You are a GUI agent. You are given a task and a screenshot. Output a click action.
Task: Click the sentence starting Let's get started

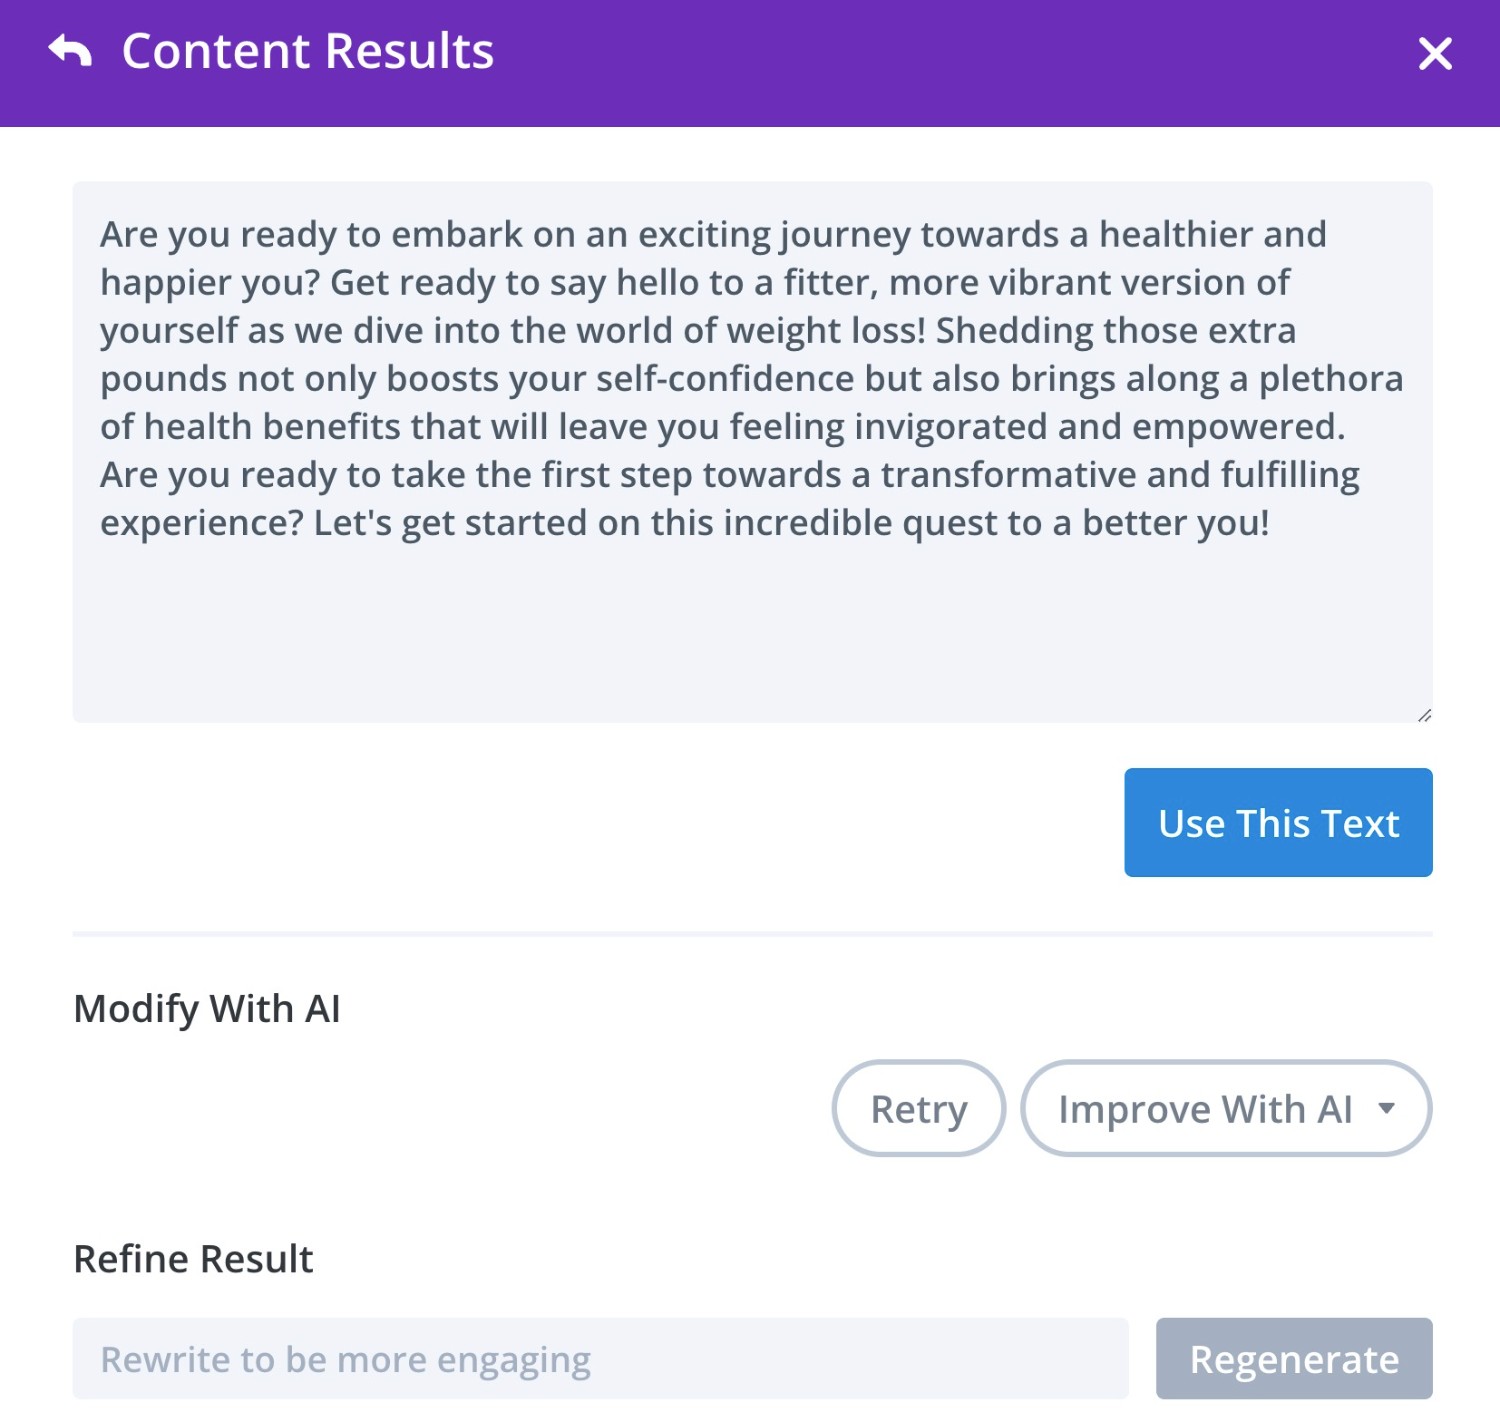pos(791,523)
